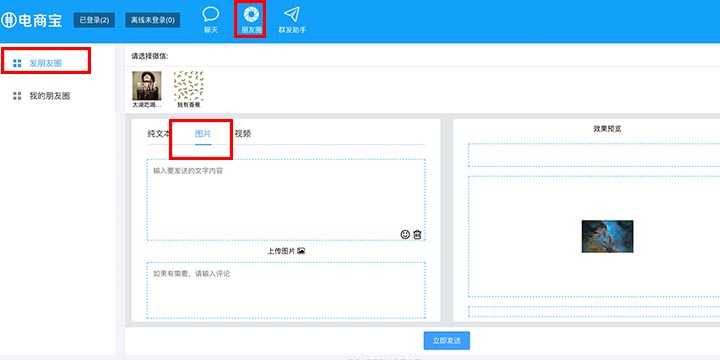Select 我的朋友圈 in the sidebar
The height and width of the screenshot is (360, 720).
(x=50, y=96)
